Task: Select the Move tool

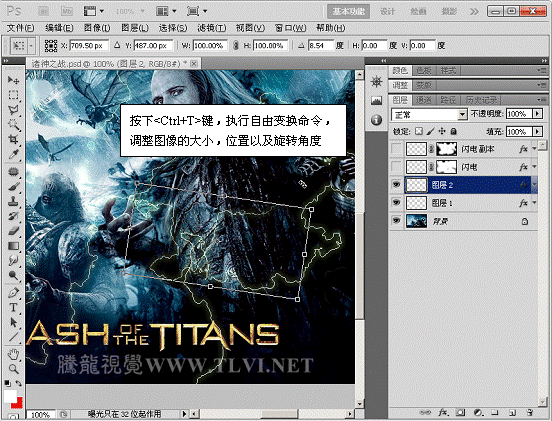Action: [13, 80]
